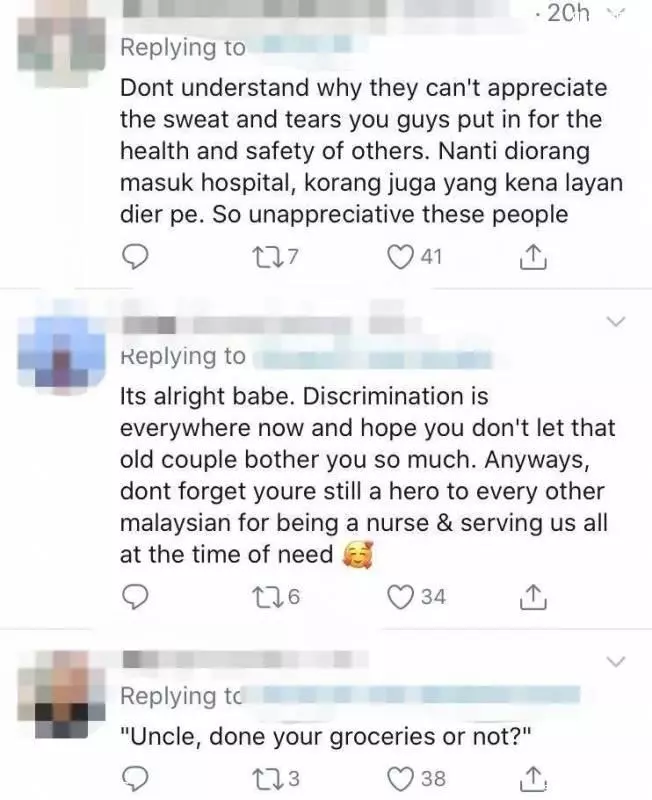Image resolution: width=652 pixels, height=800 pixels.
Task: Open the third commenter's profile picture
Action: 61,694
